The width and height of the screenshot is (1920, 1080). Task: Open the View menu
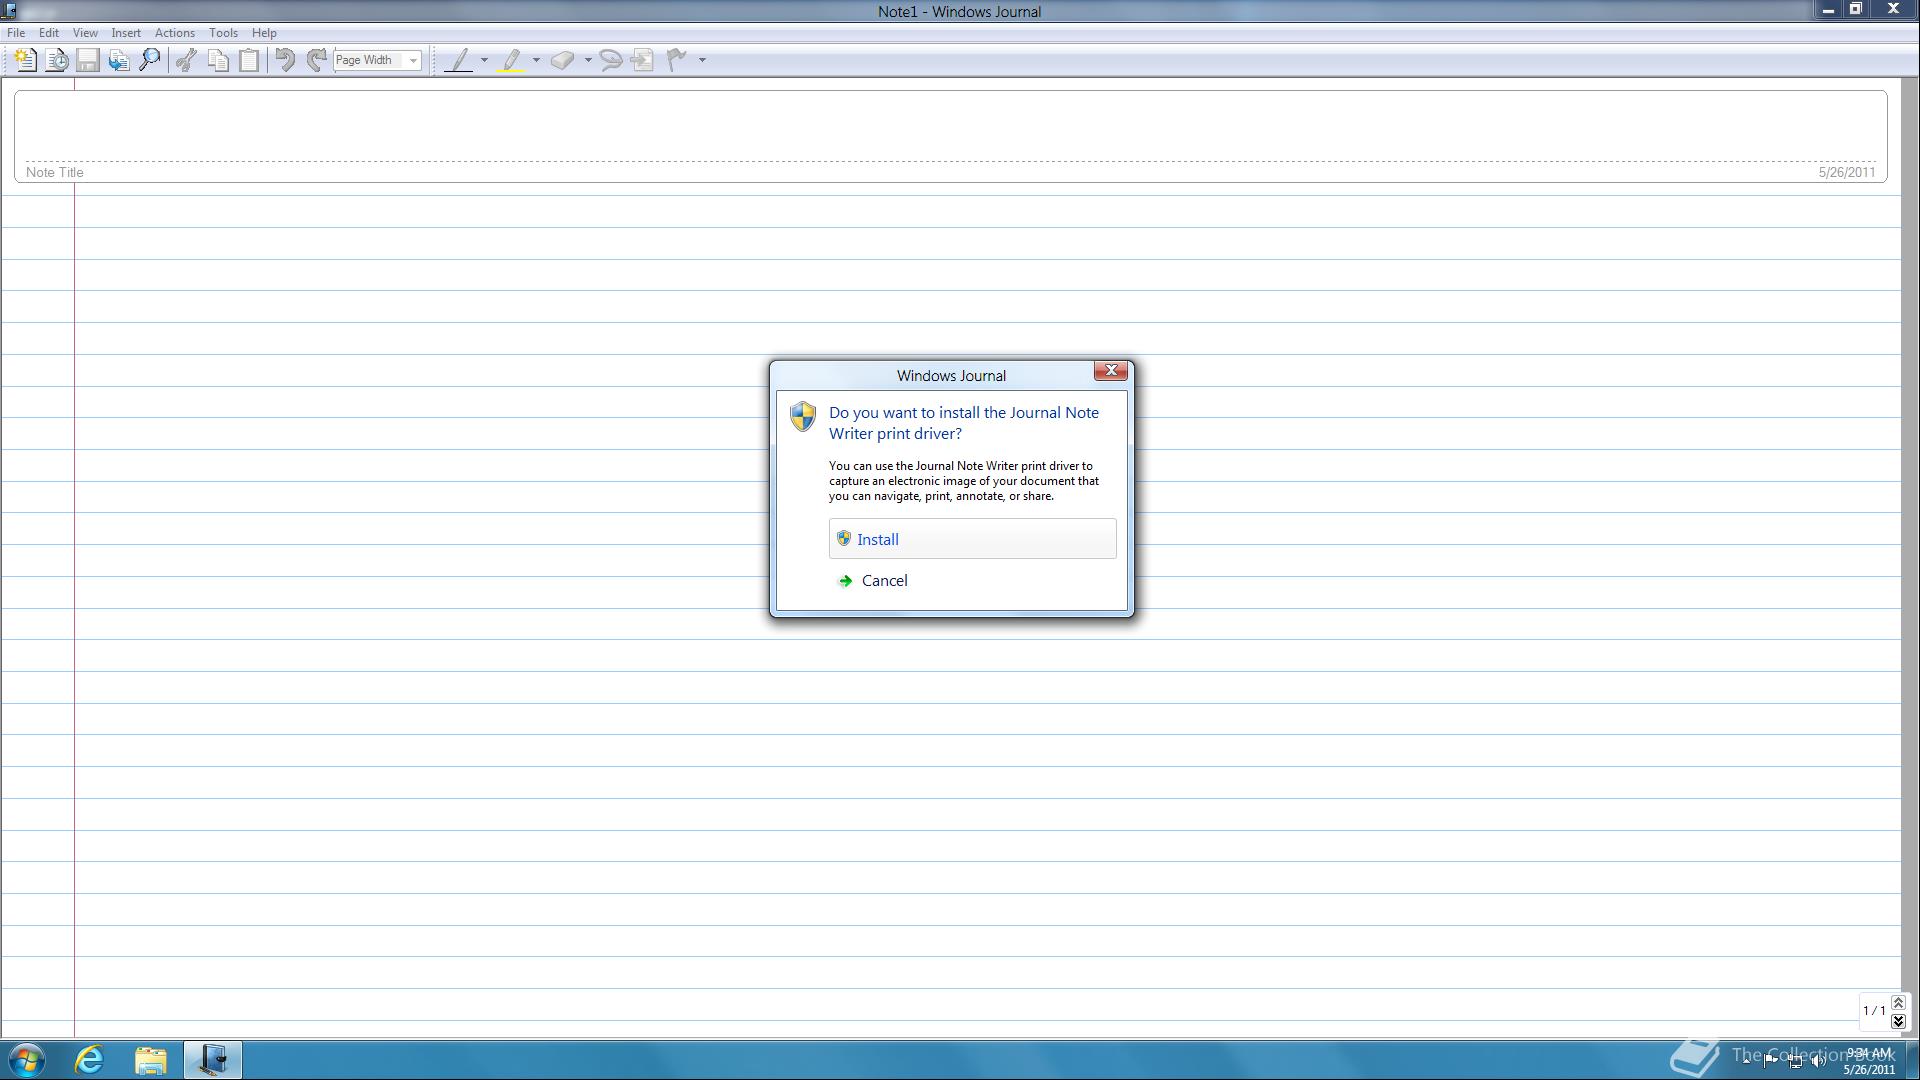click(x=85, y=33)
